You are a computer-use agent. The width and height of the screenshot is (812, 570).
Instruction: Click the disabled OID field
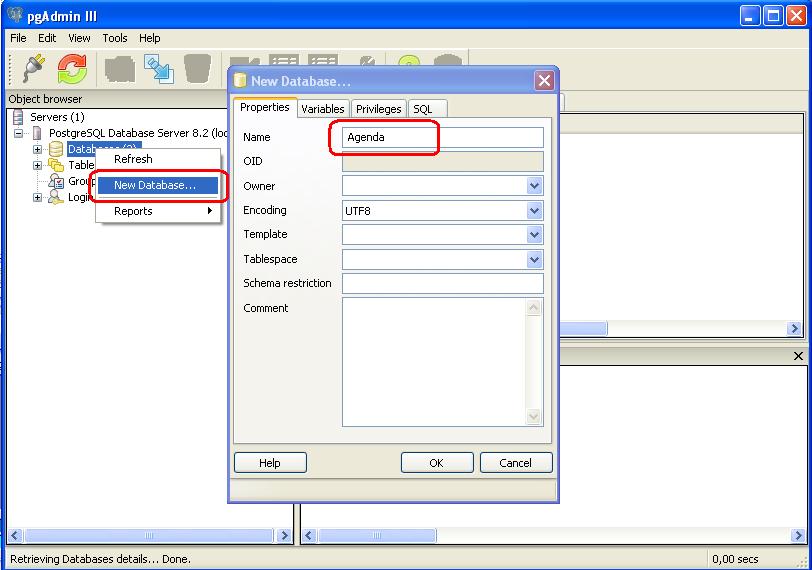point(443,162)
